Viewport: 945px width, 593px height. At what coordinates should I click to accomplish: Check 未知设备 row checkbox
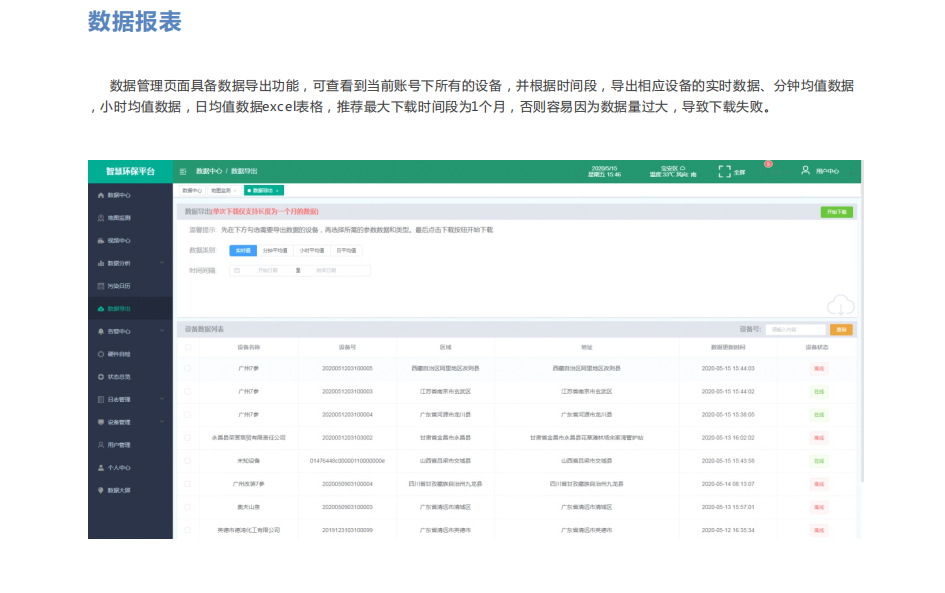[188, 461]
